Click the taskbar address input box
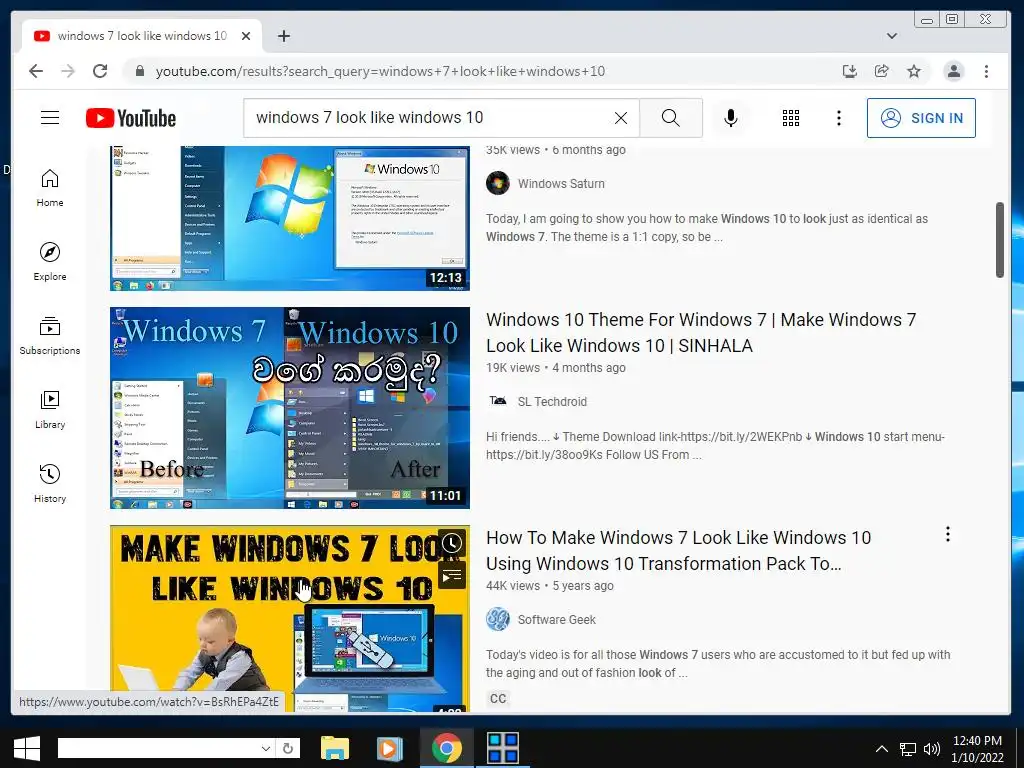This screenshot has height=768, width=1024. pyautogui.click(x=158, y=748)
